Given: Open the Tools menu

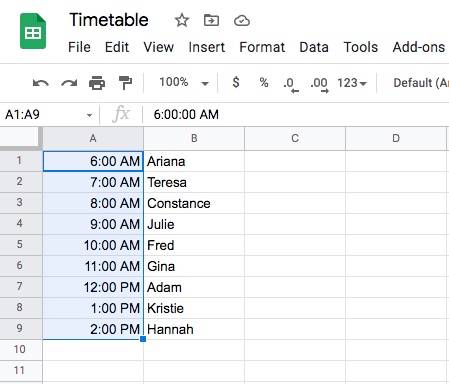Looking at the screenshot, I should [361, 47].
